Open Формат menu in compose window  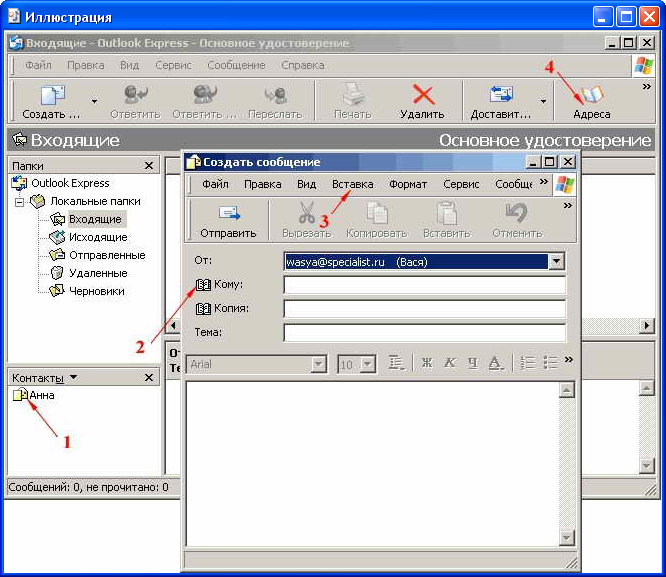[x=408, y=184]
